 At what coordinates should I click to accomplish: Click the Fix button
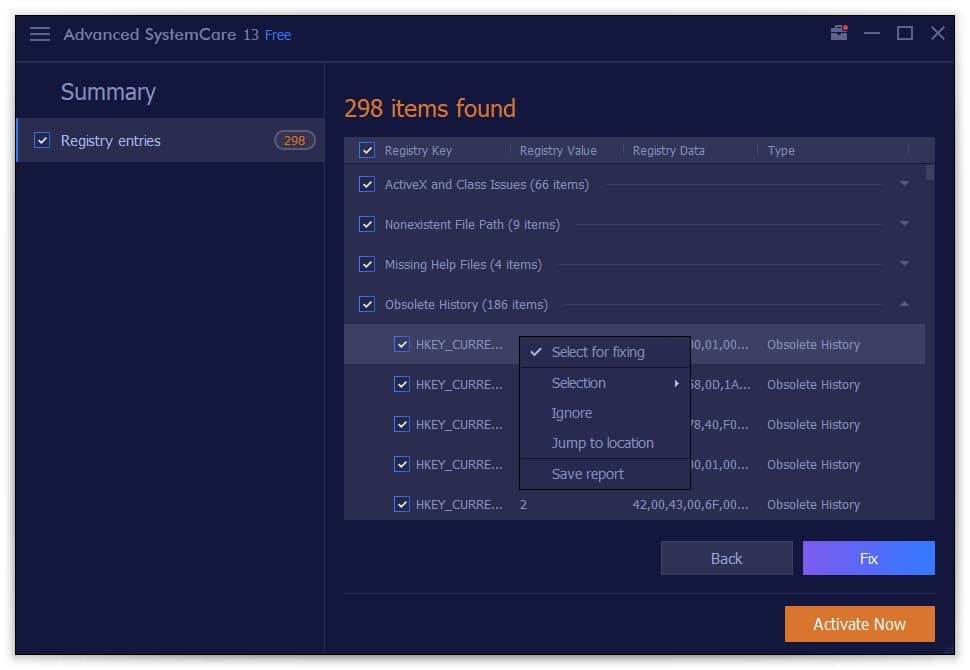[x=869, y=559]
